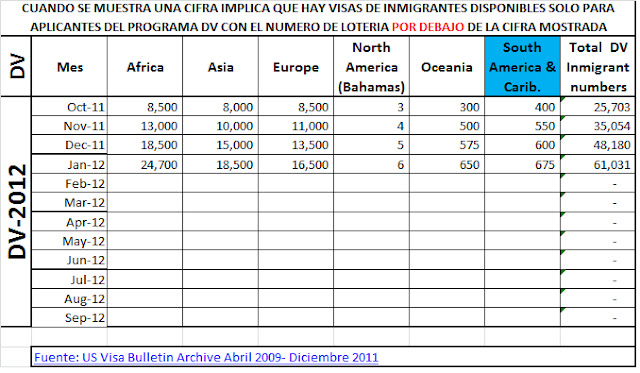Click the Jul-12 month cell
640x373 pixels.
pos(69,280)
